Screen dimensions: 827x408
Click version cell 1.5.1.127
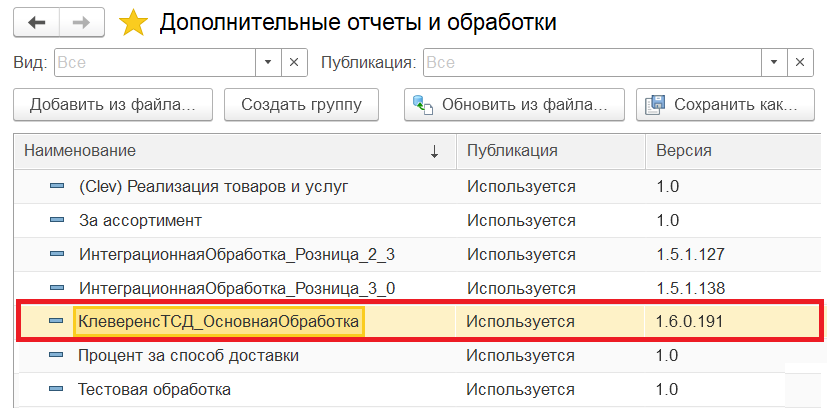[x=690, y=255]
